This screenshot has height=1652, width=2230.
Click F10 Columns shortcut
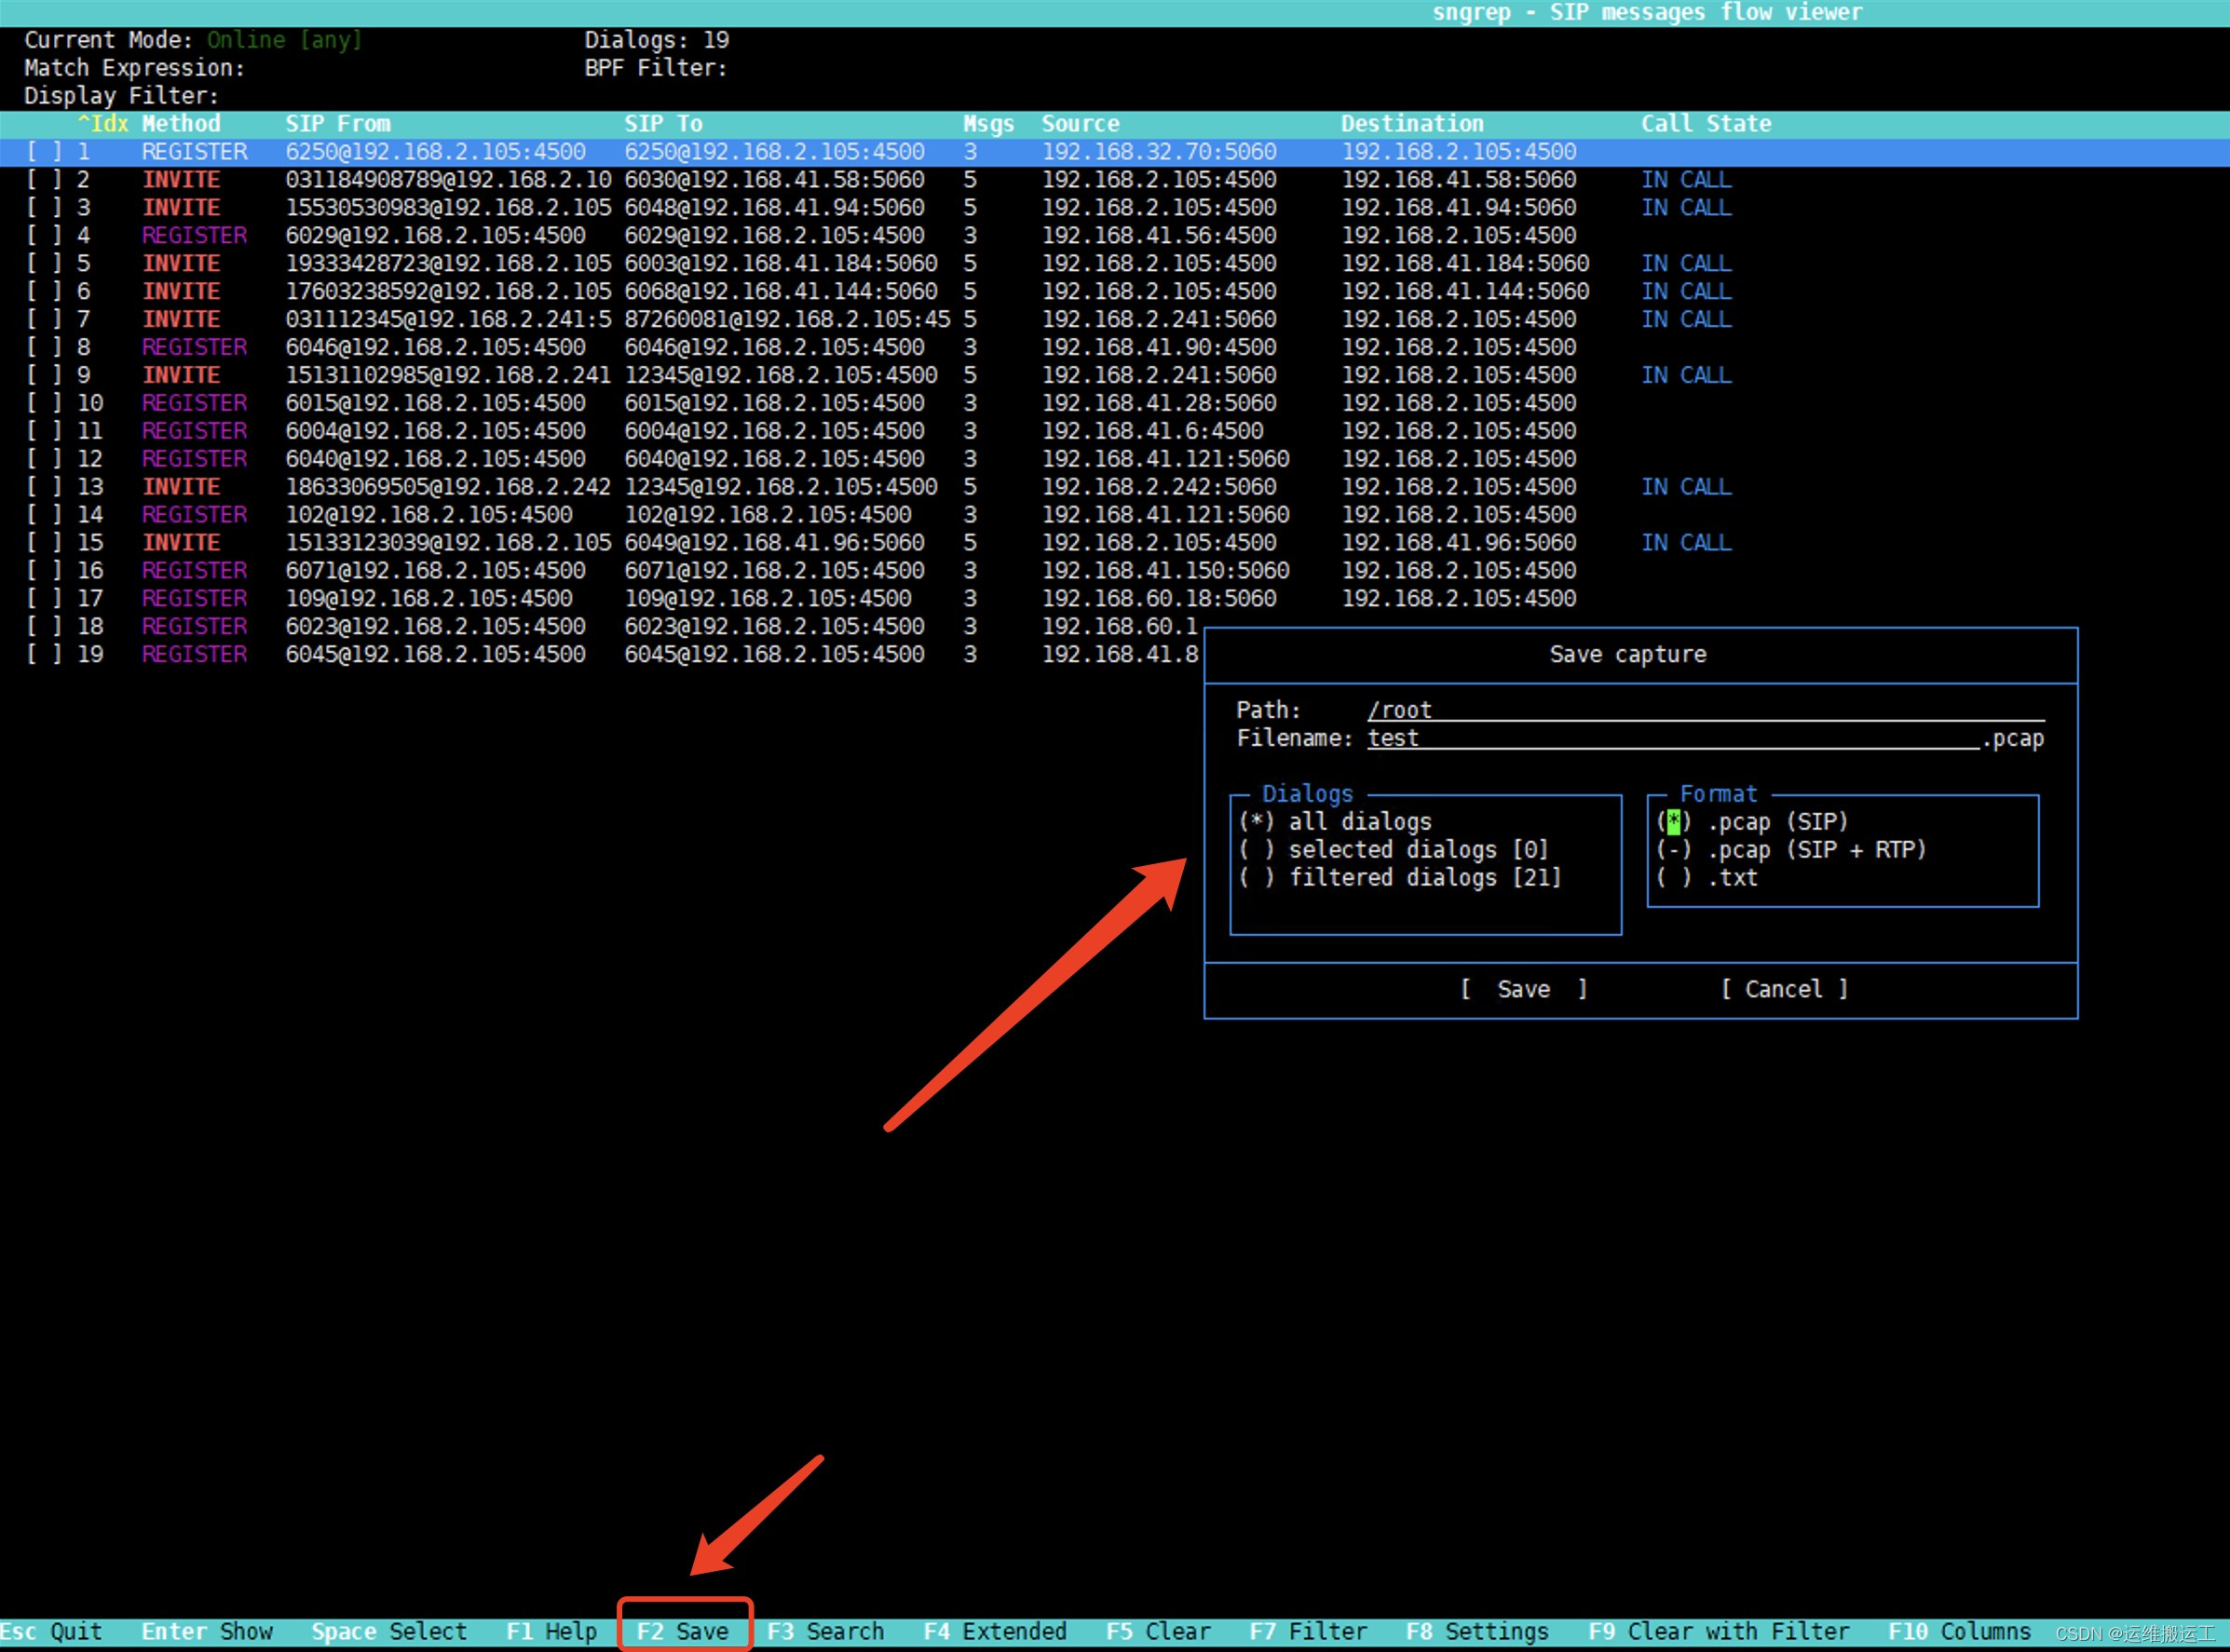(1958, 1631)
